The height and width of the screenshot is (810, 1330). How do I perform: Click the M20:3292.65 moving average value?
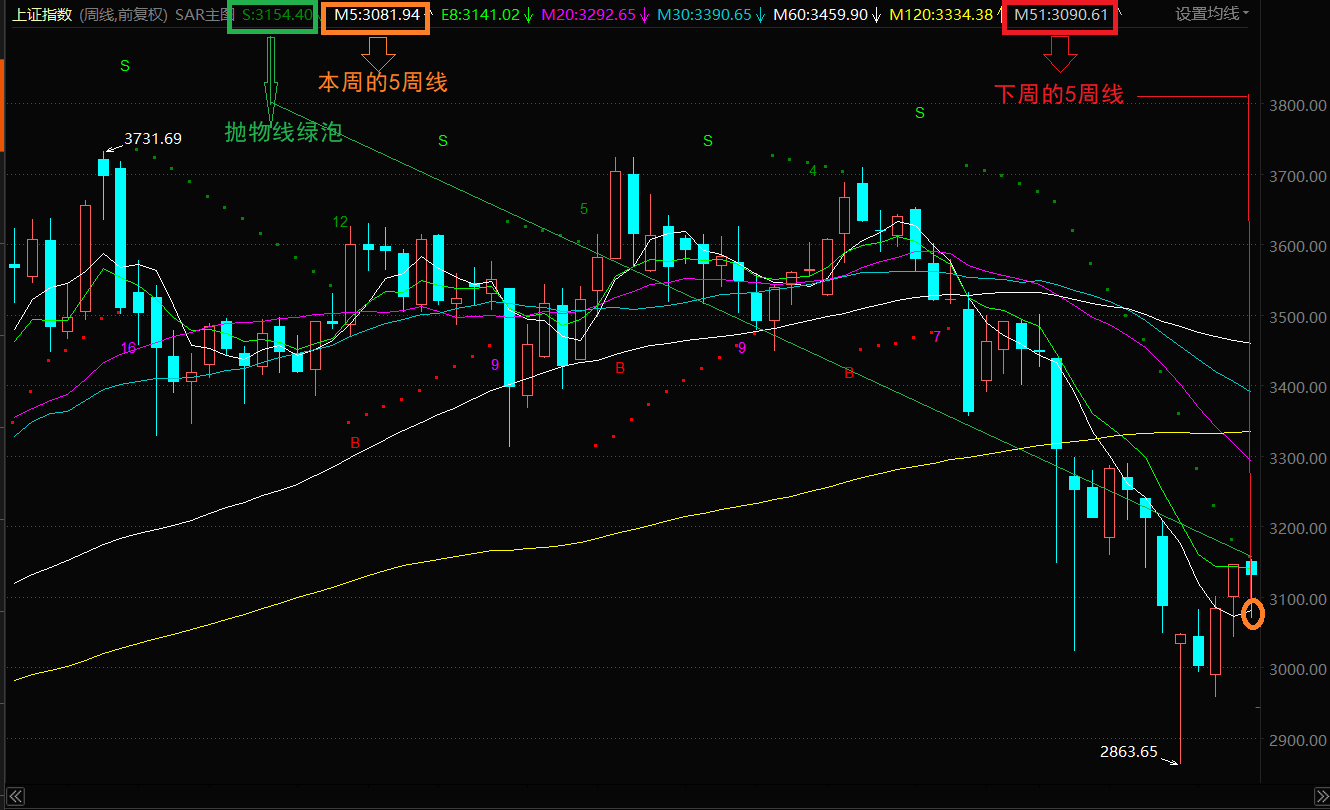588,15
